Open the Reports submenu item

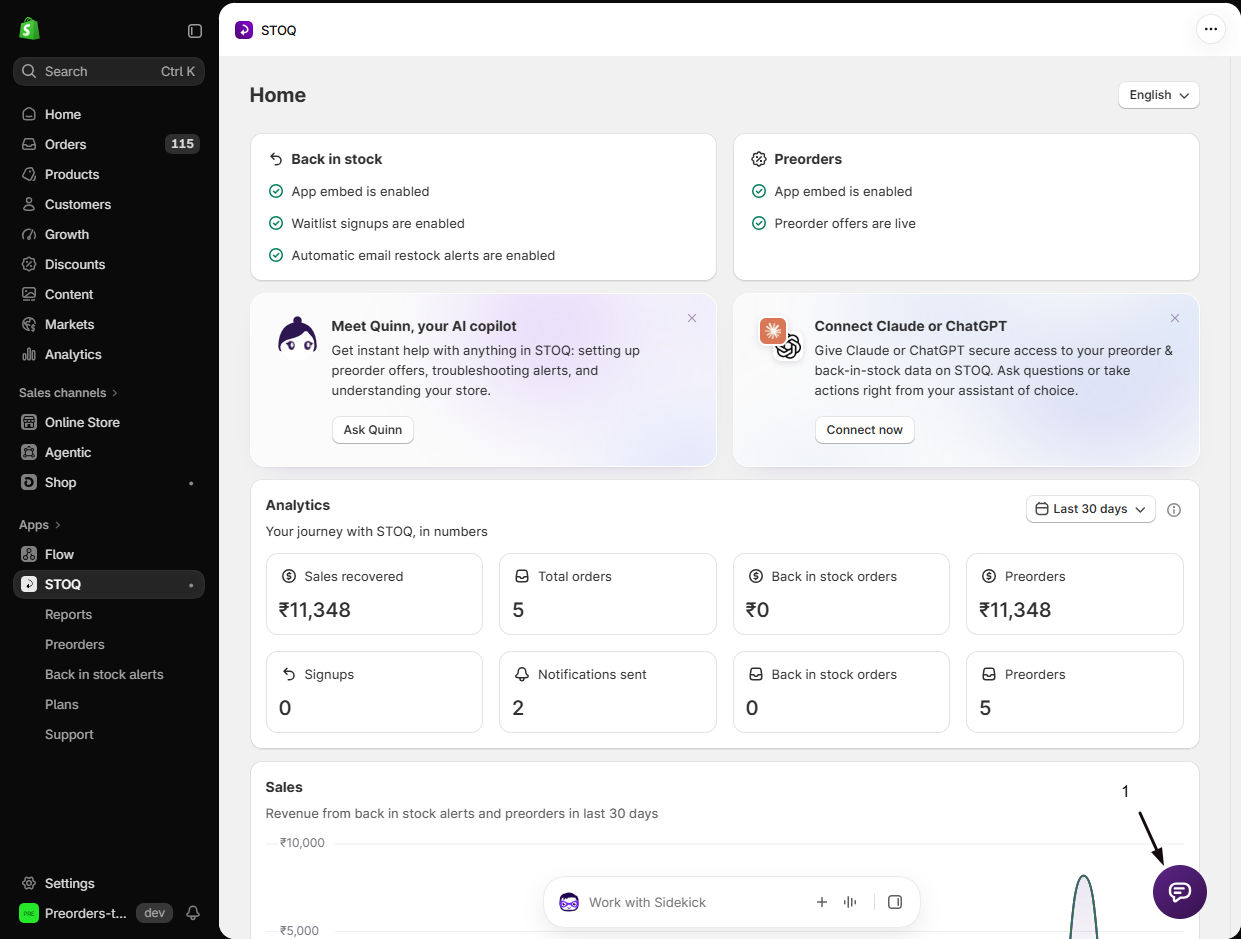coord(68,614)
